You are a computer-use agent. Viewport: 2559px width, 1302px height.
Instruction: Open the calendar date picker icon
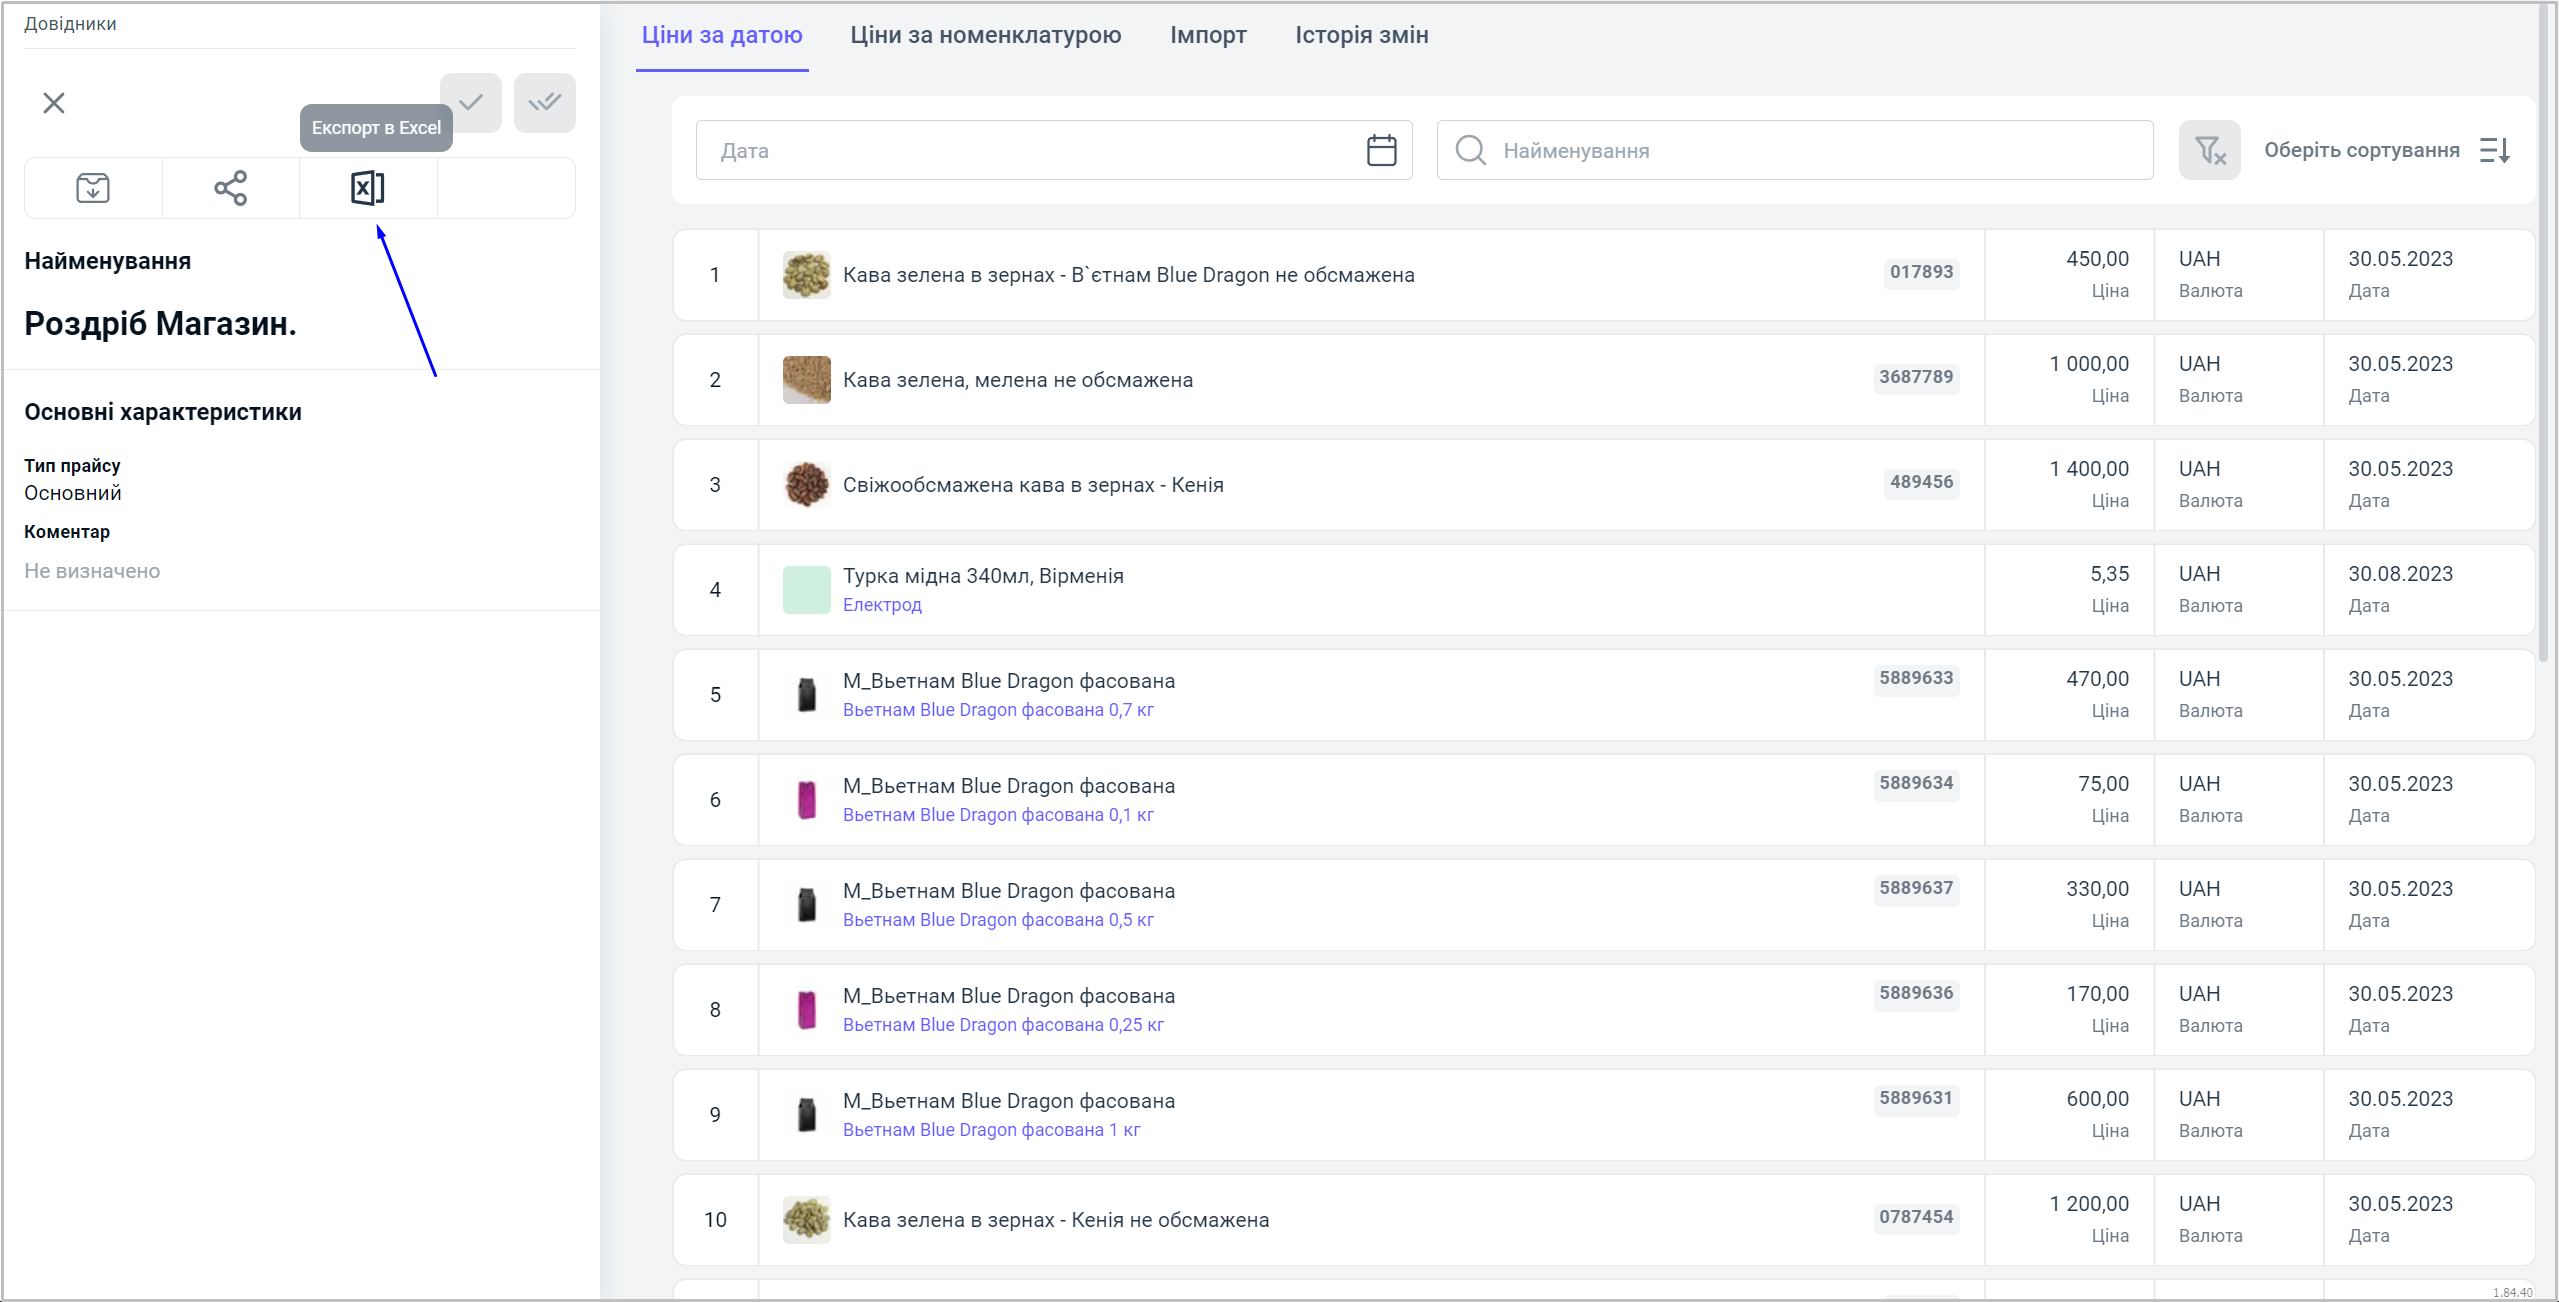click(1381, 150)
